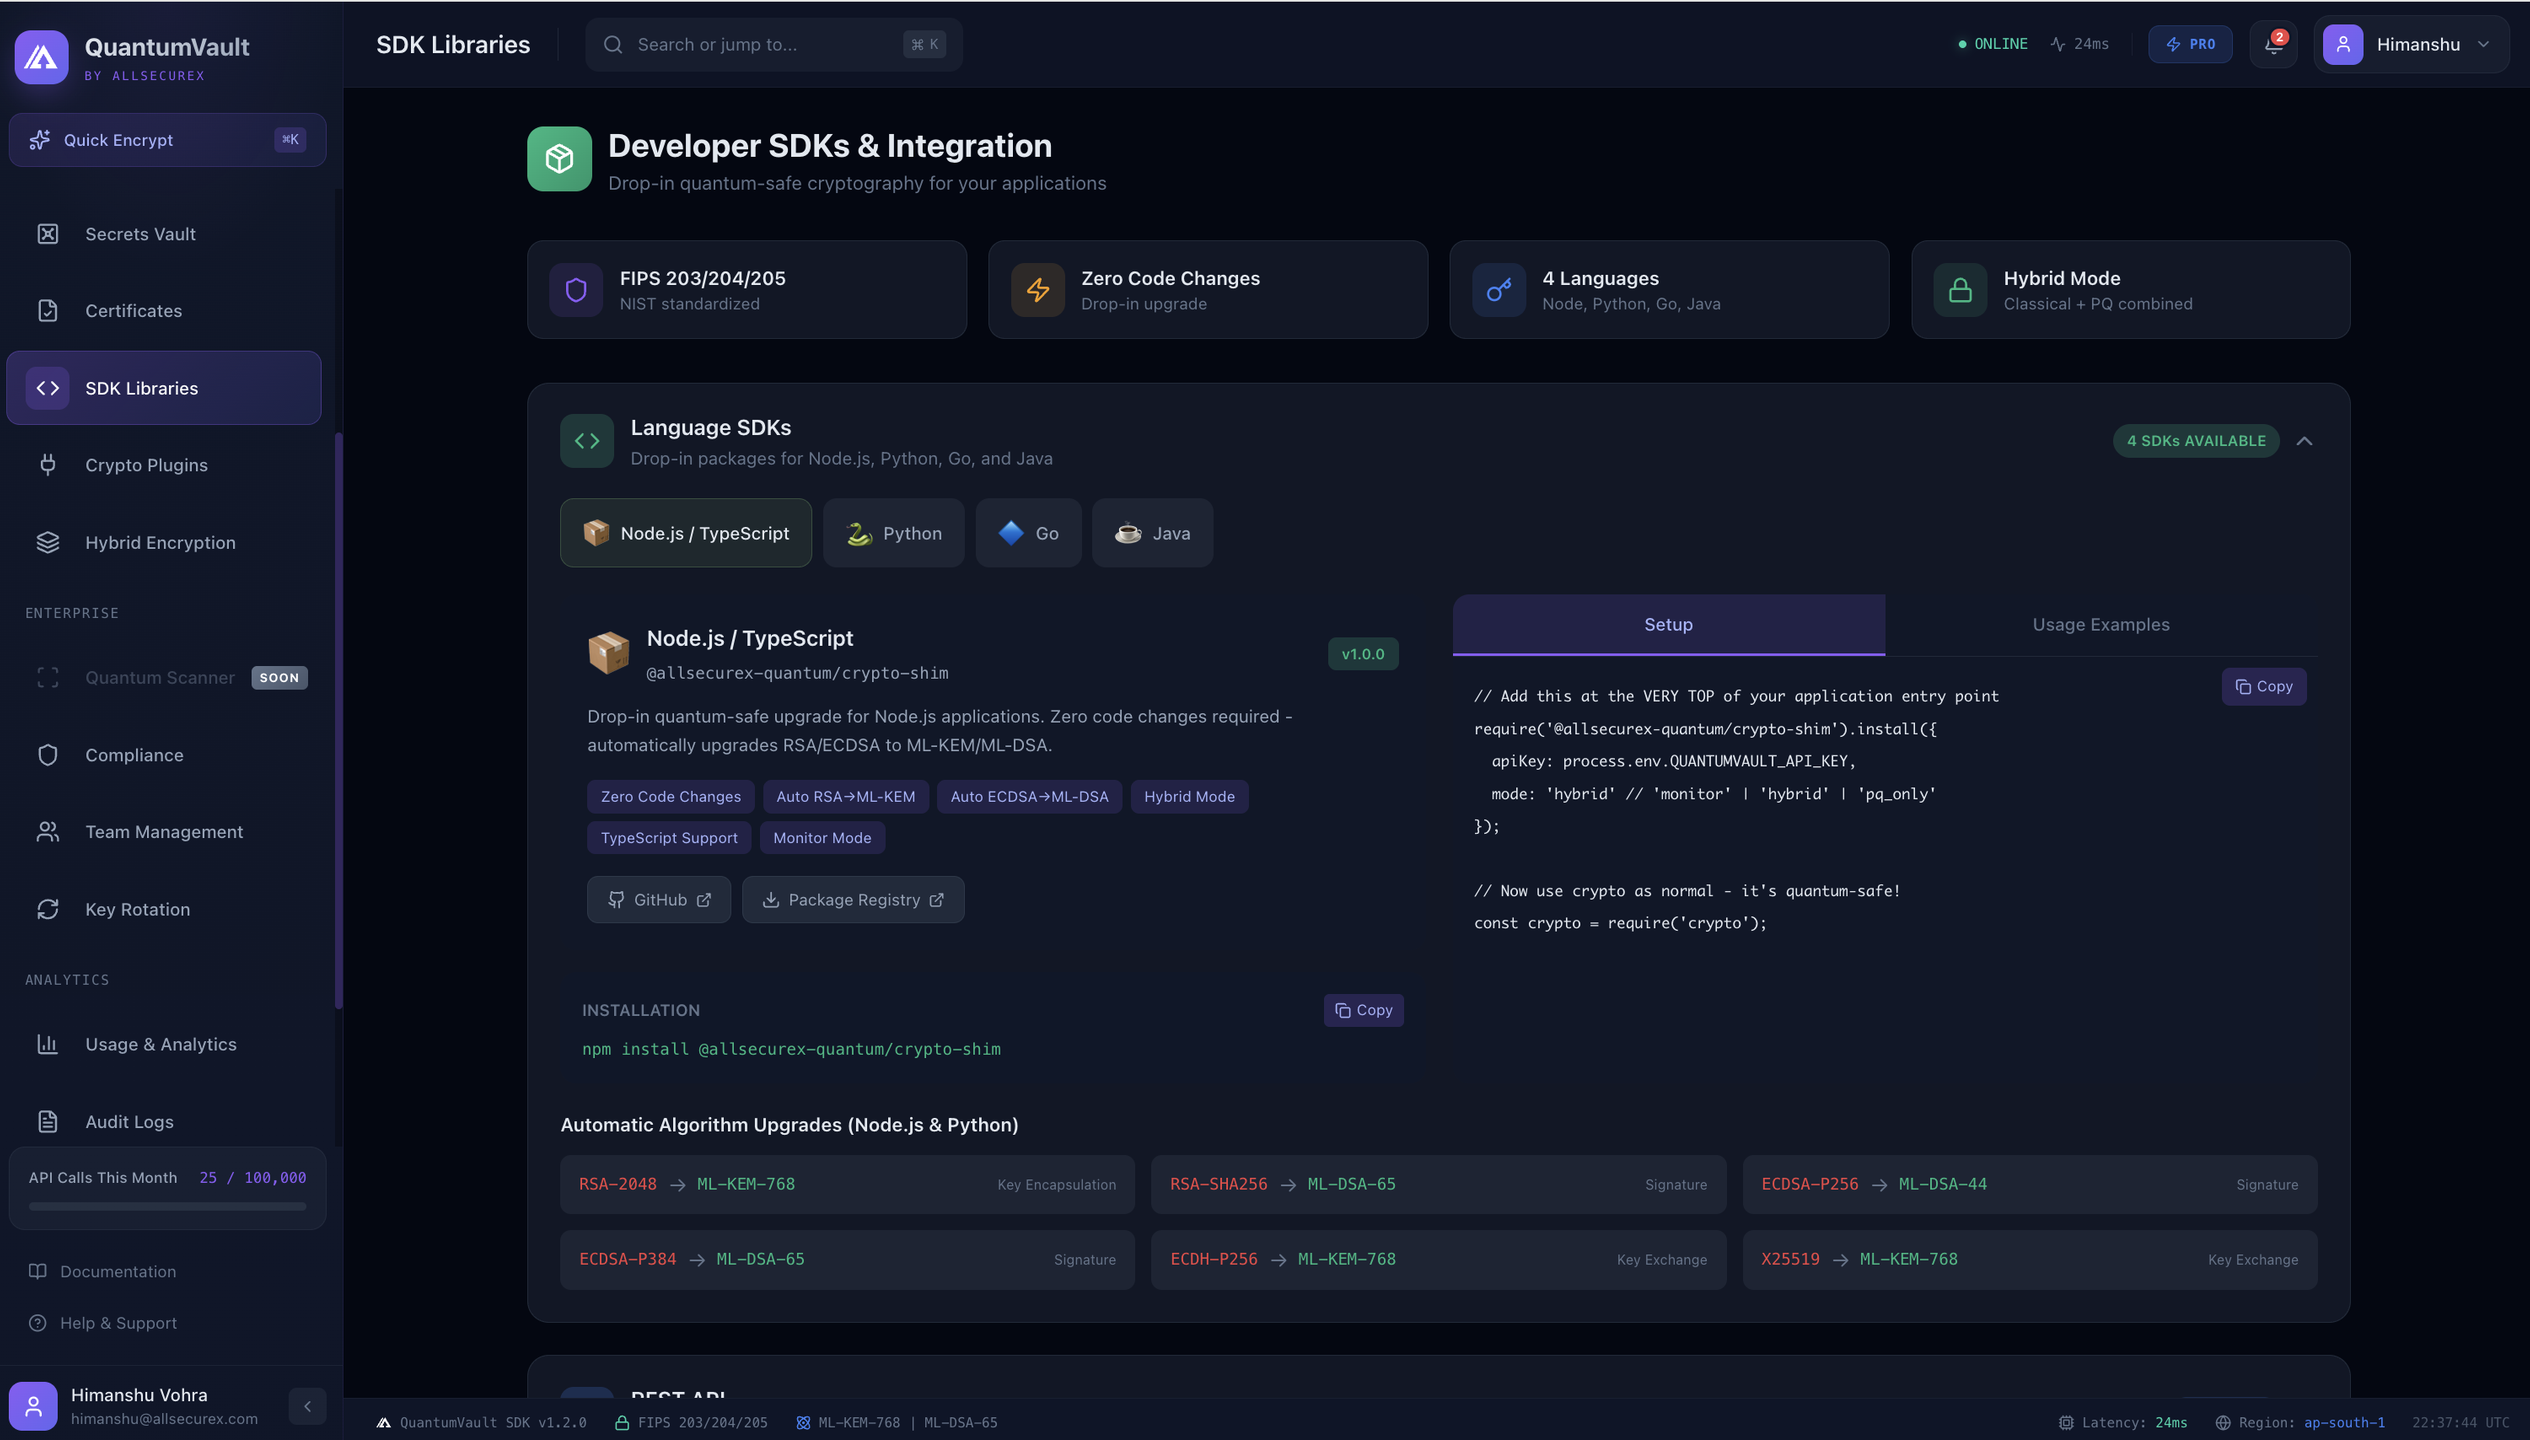
Task: Click the Package Registry link
Action: [853, 900]
